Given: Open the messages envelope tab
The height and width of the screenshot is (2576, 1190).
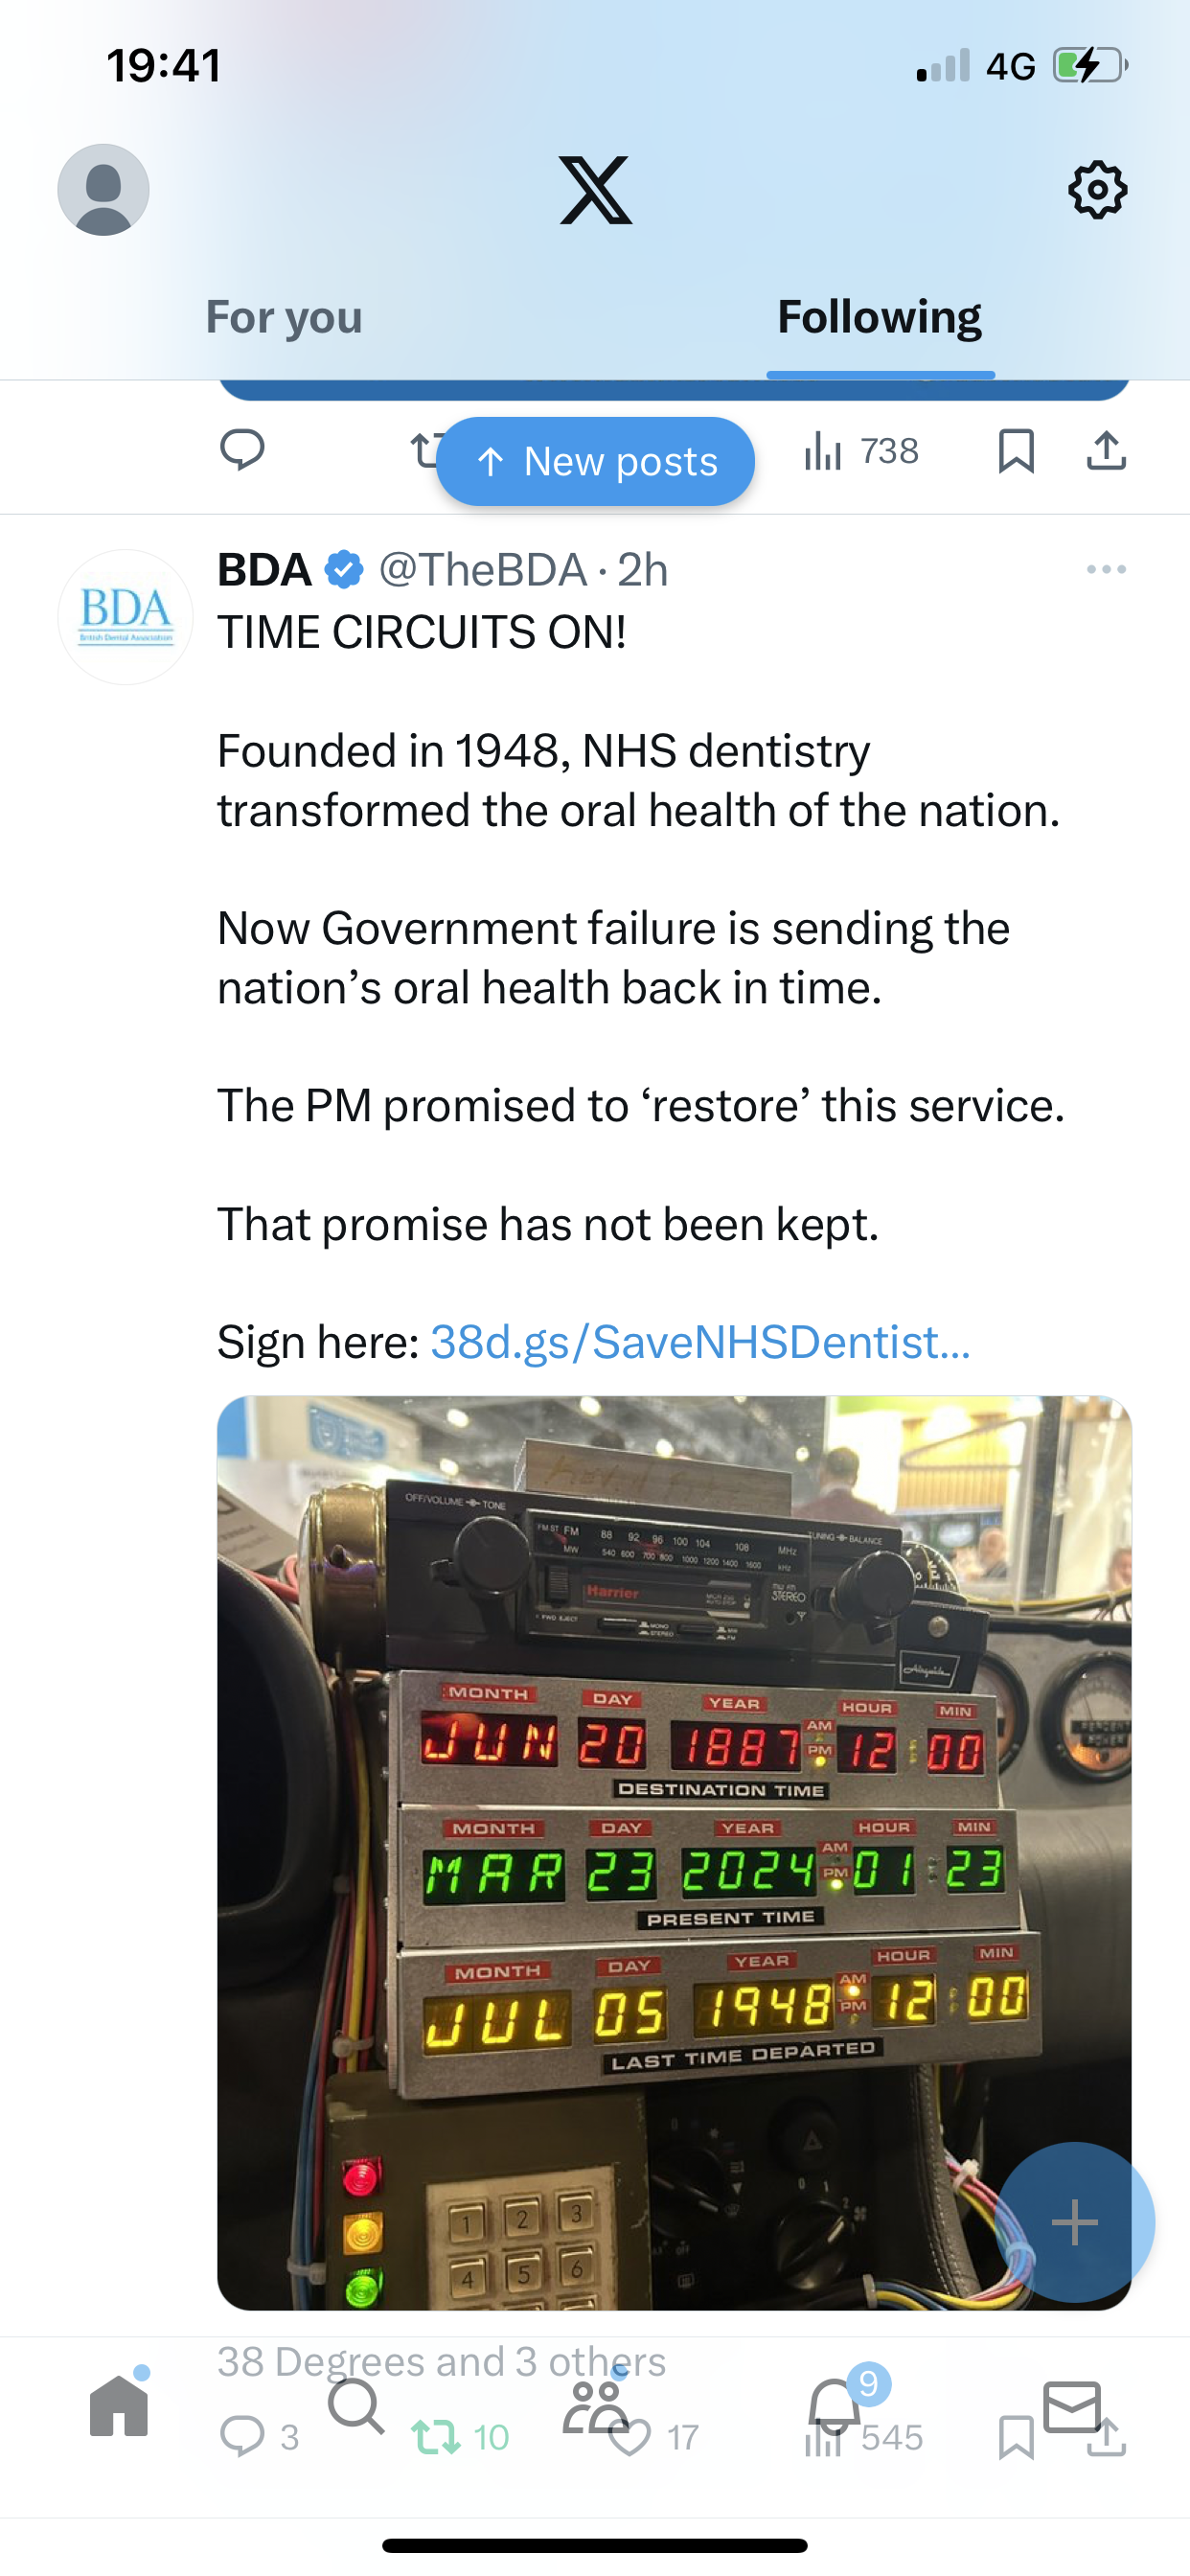Looking at the screenshot, I should 1072,2406.
